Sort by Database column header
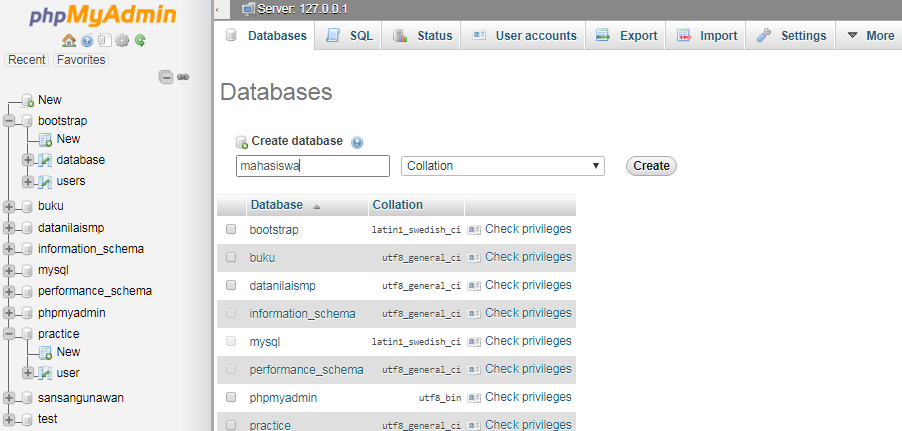The width and height of the screenshot is (902, 431). (277, 205)
